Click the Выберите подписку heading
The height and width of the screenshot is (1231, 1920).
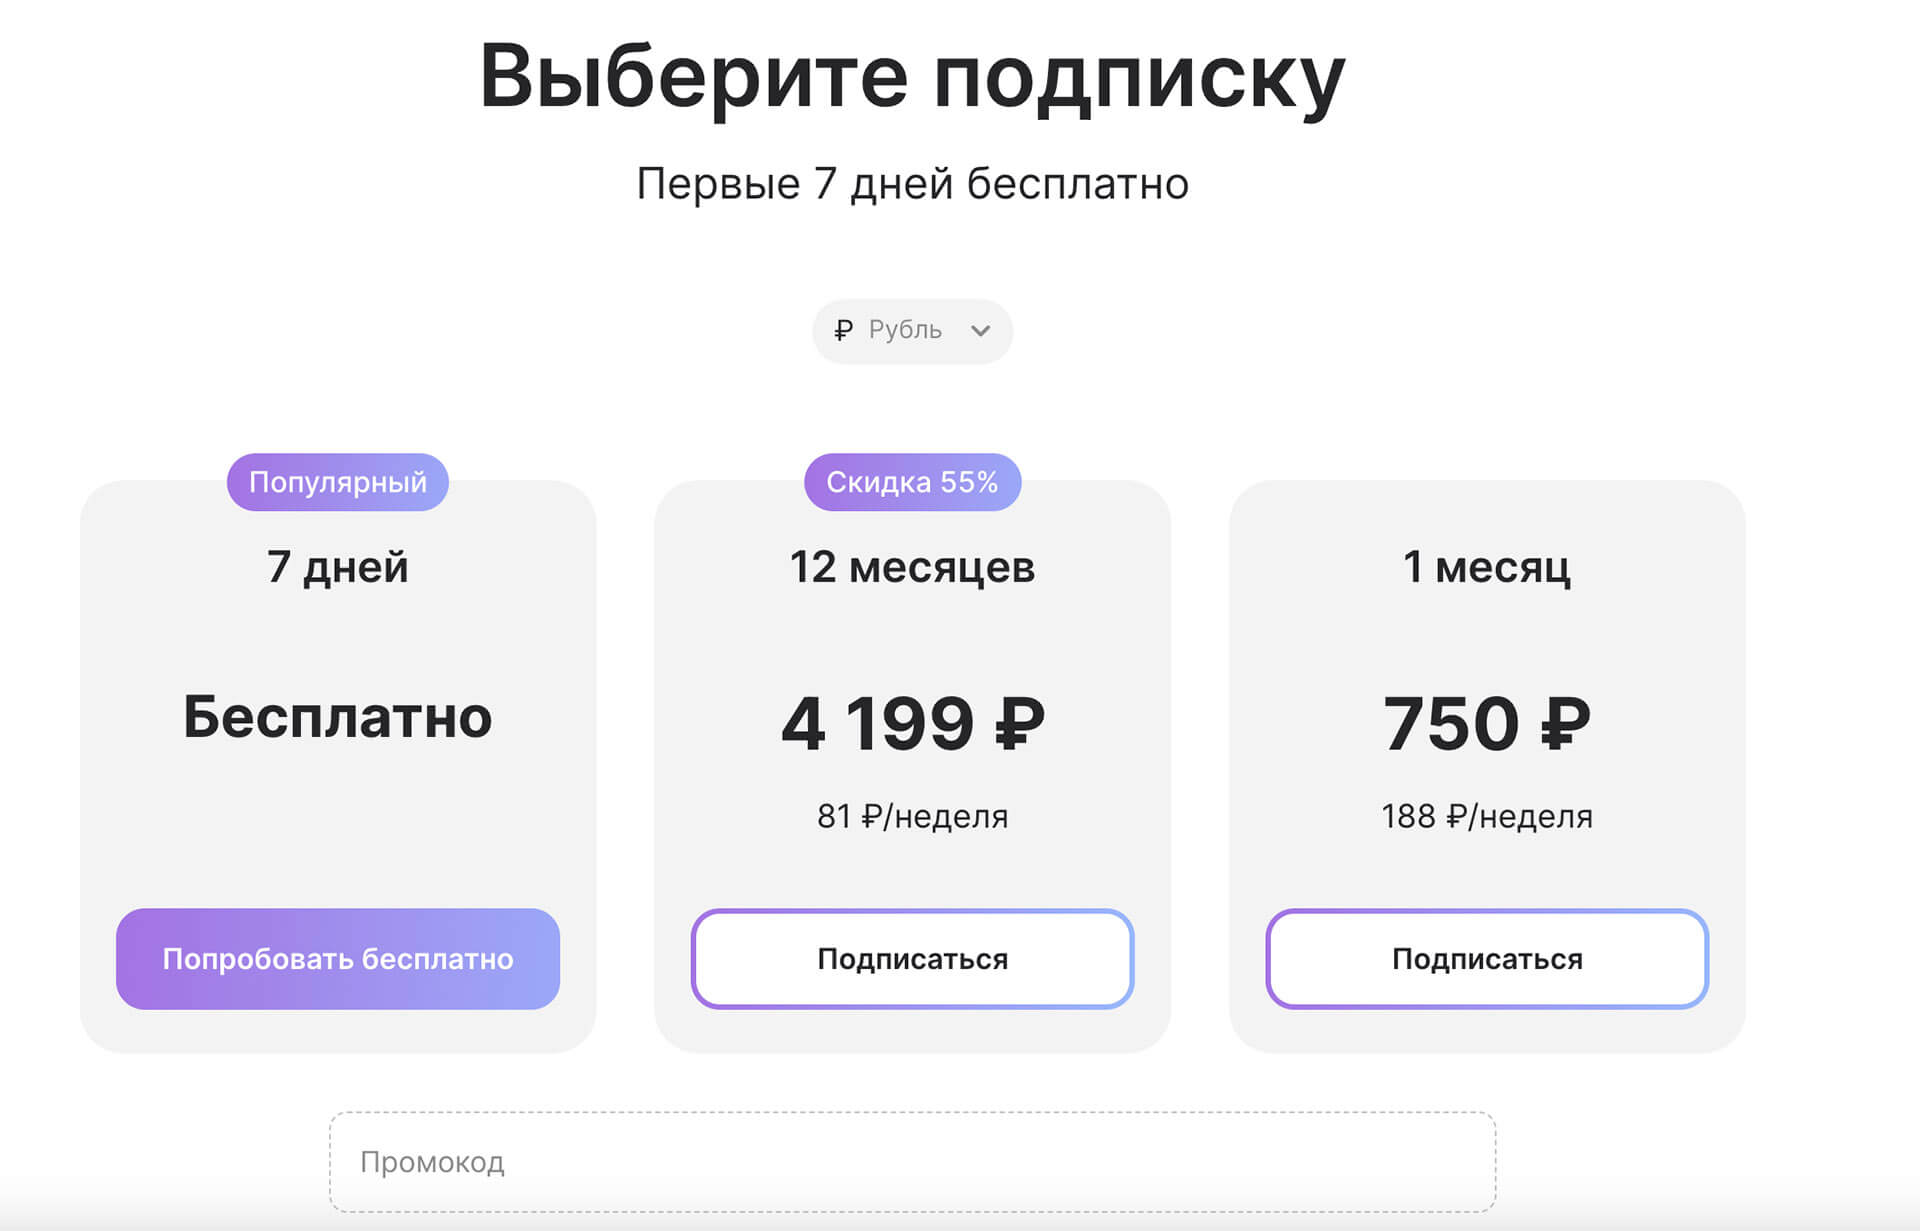point(913,76)
